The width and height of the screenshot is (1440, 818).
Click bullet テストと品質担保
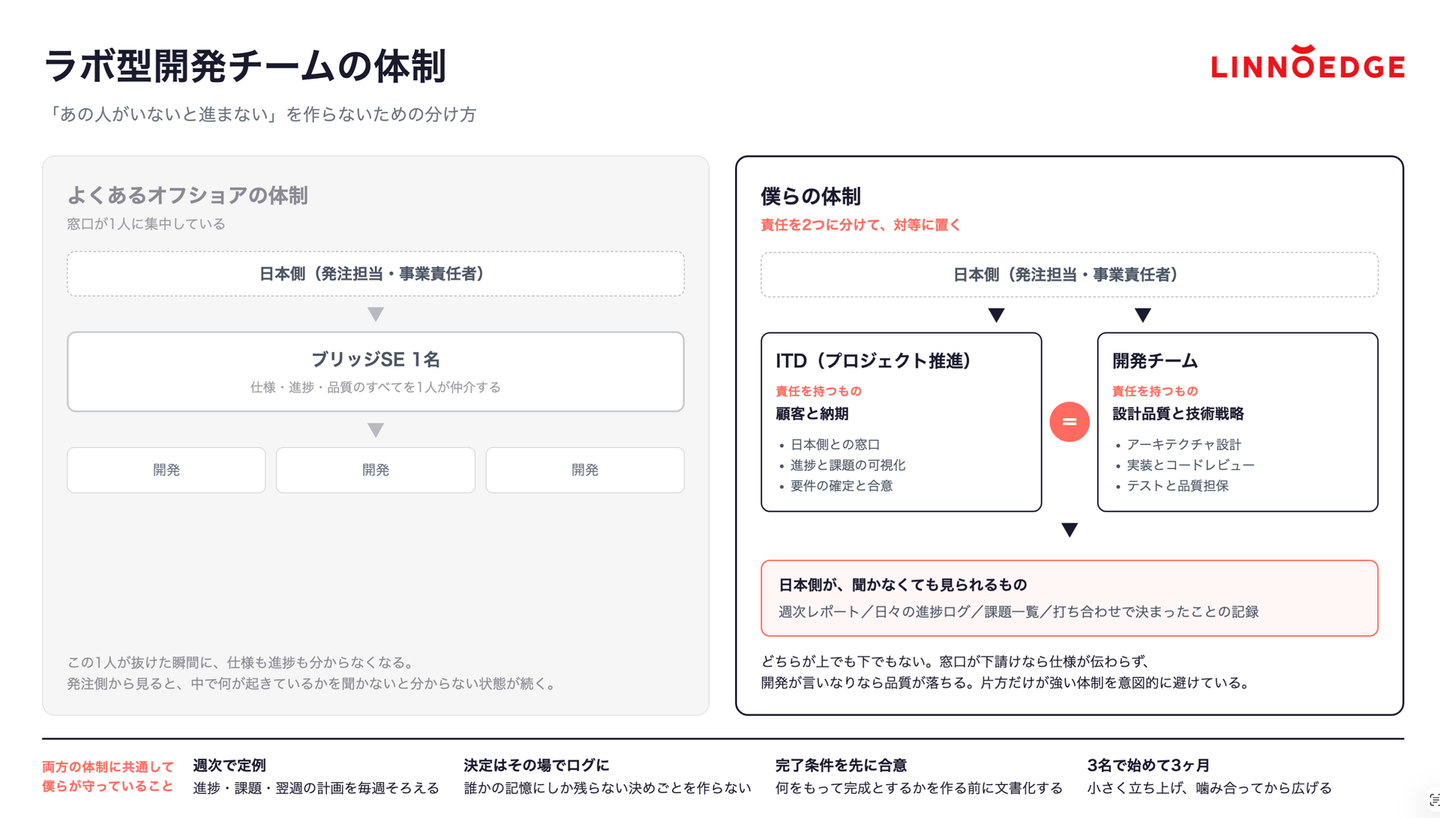[1178, 486]
